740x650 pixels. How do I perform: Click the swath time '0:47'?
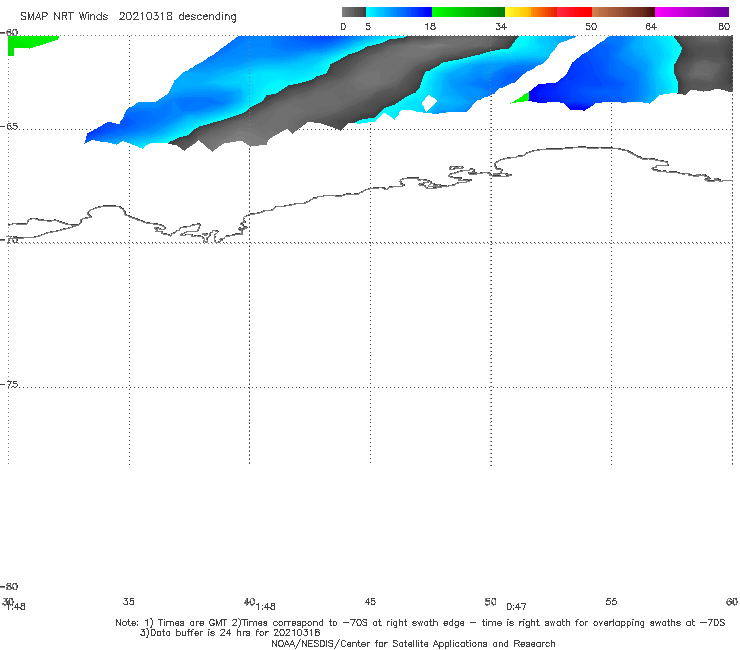pos(516,607)
